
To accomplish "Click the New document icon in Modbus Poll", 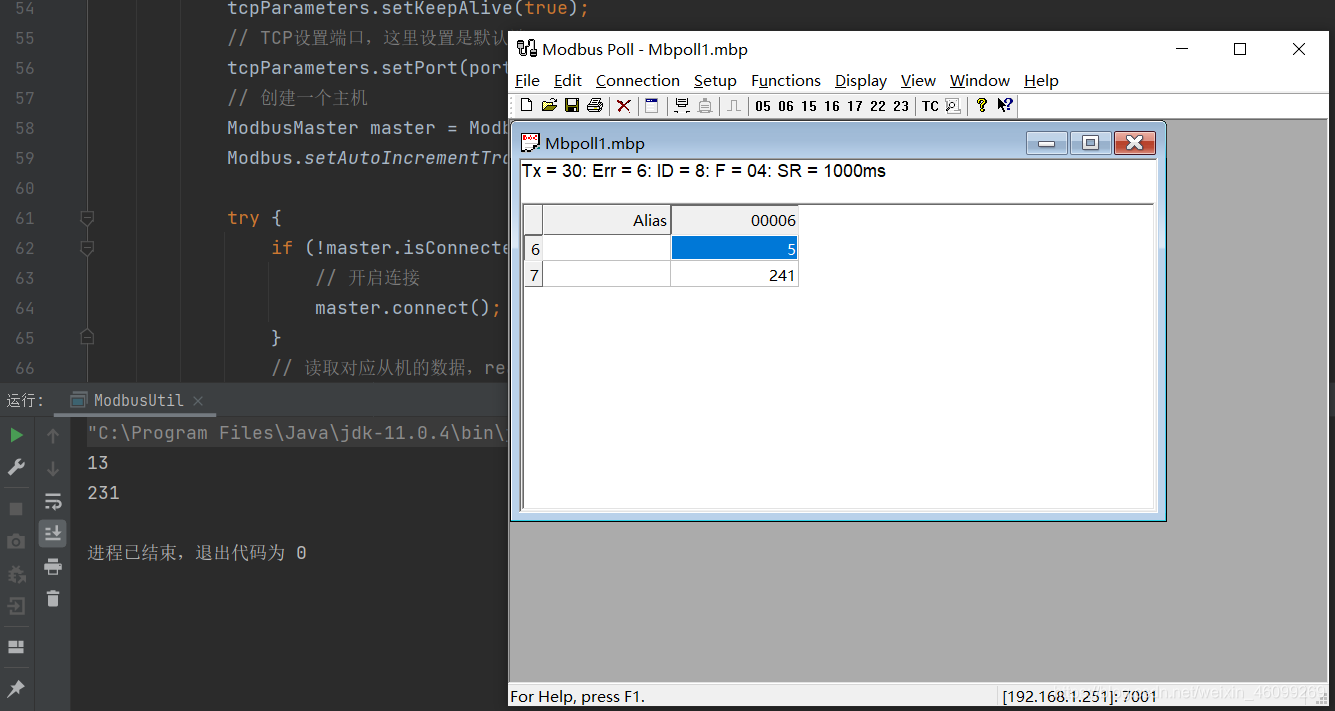I will coord(527,106).
